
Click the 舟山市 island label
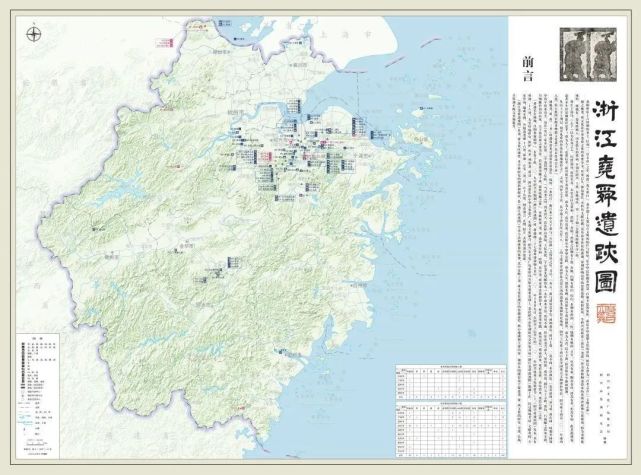click(422, 139)
